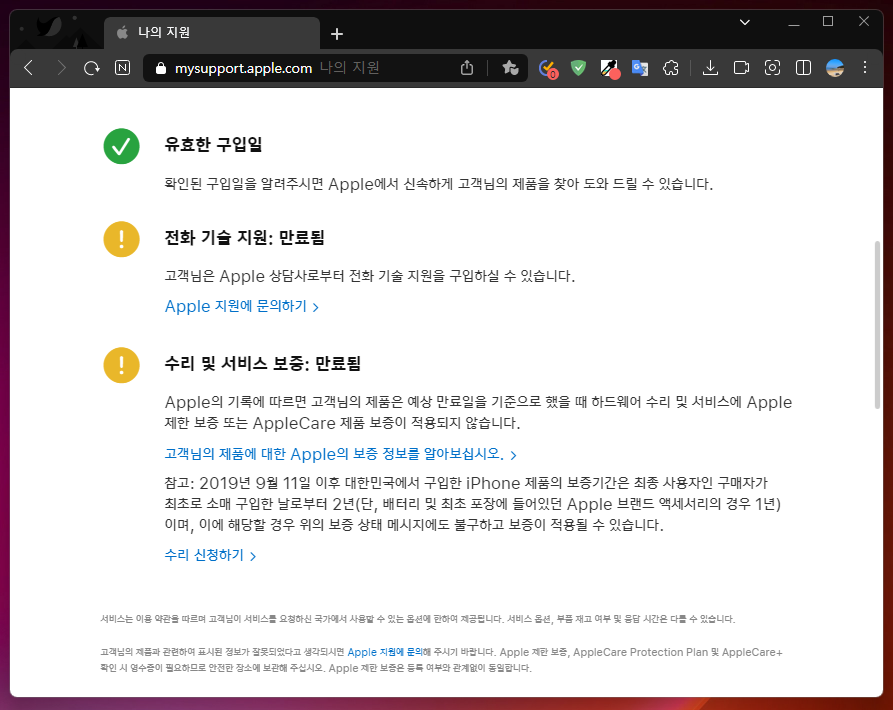Reload the current page
Image resolution: width=893 pixels, height=710 pixels.
92,68
